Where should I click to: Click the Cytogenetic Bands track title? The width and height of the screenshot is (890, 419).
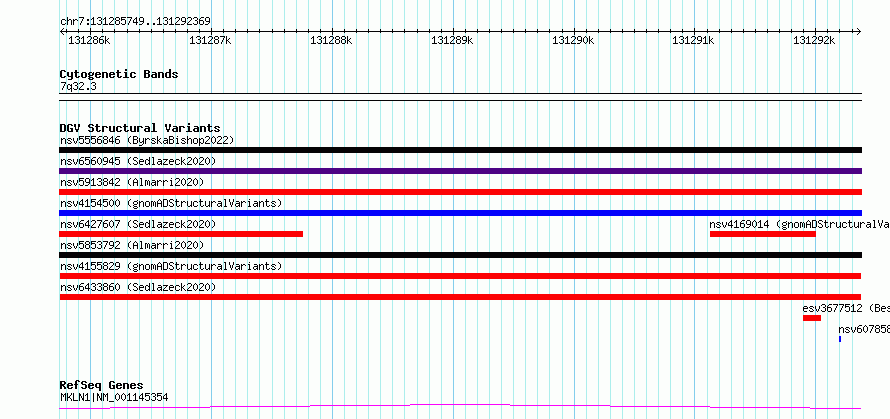(x=119, y=74)
